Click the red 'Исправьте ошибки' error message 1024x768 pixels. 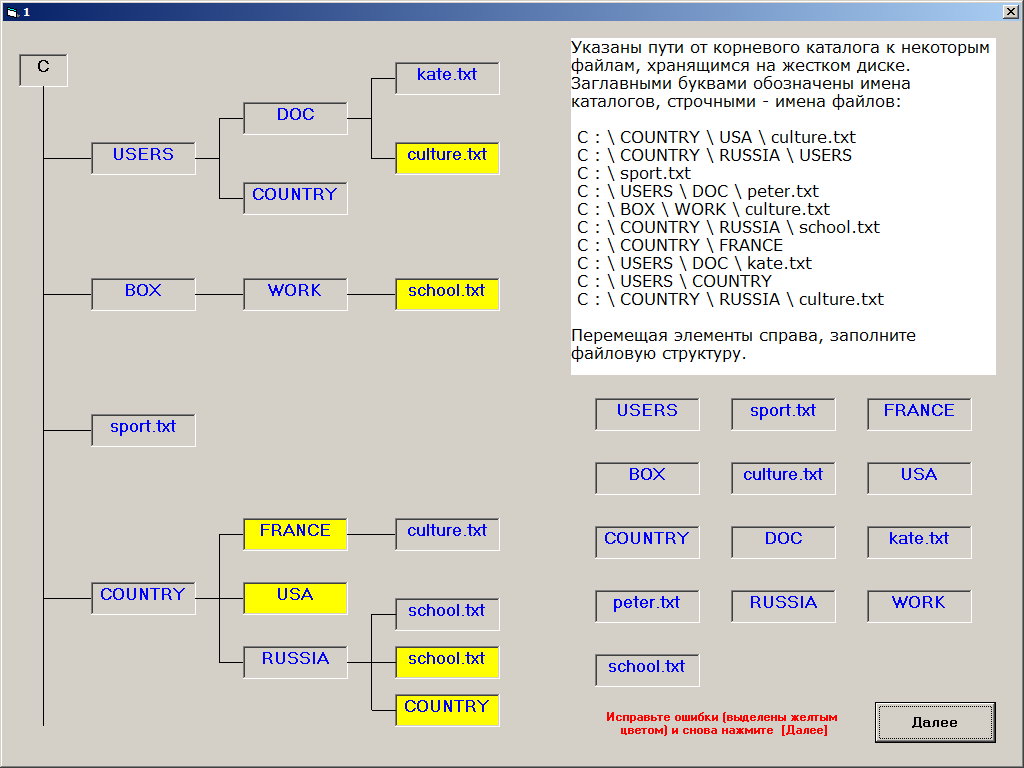pyautogui.click(x=722, y=724)
